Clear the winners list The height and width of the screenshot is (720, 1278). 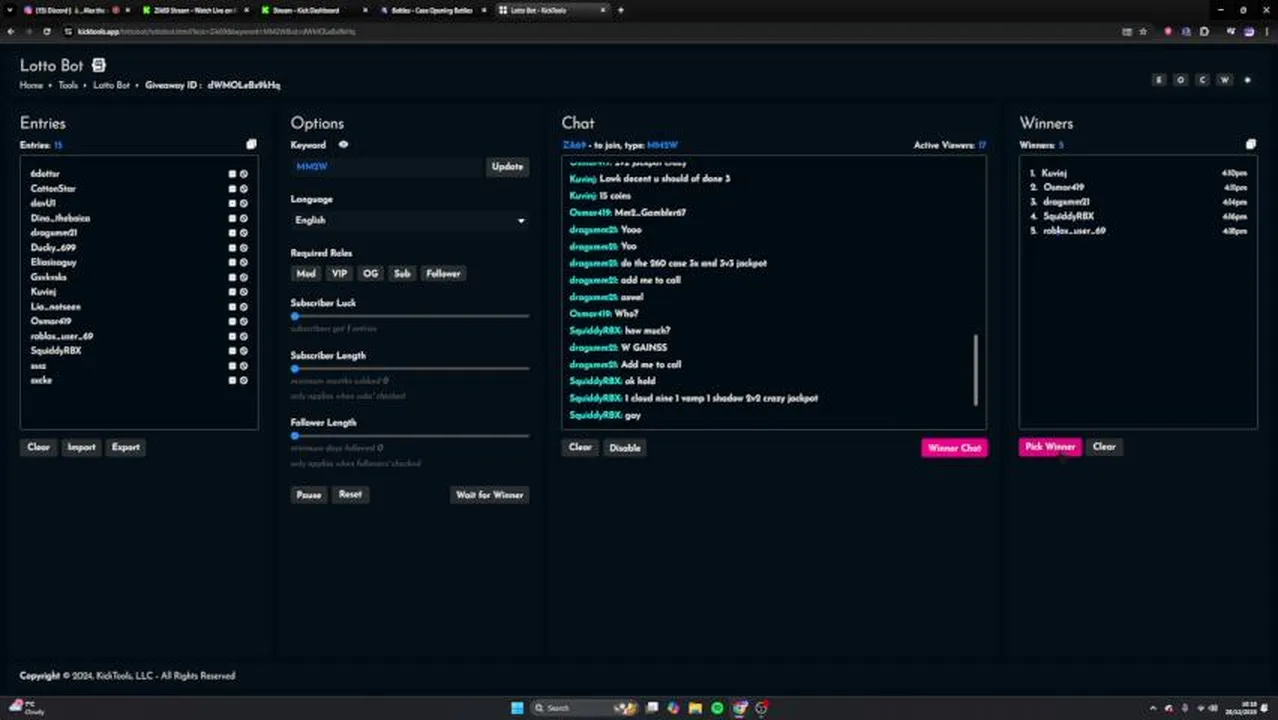1104,447
